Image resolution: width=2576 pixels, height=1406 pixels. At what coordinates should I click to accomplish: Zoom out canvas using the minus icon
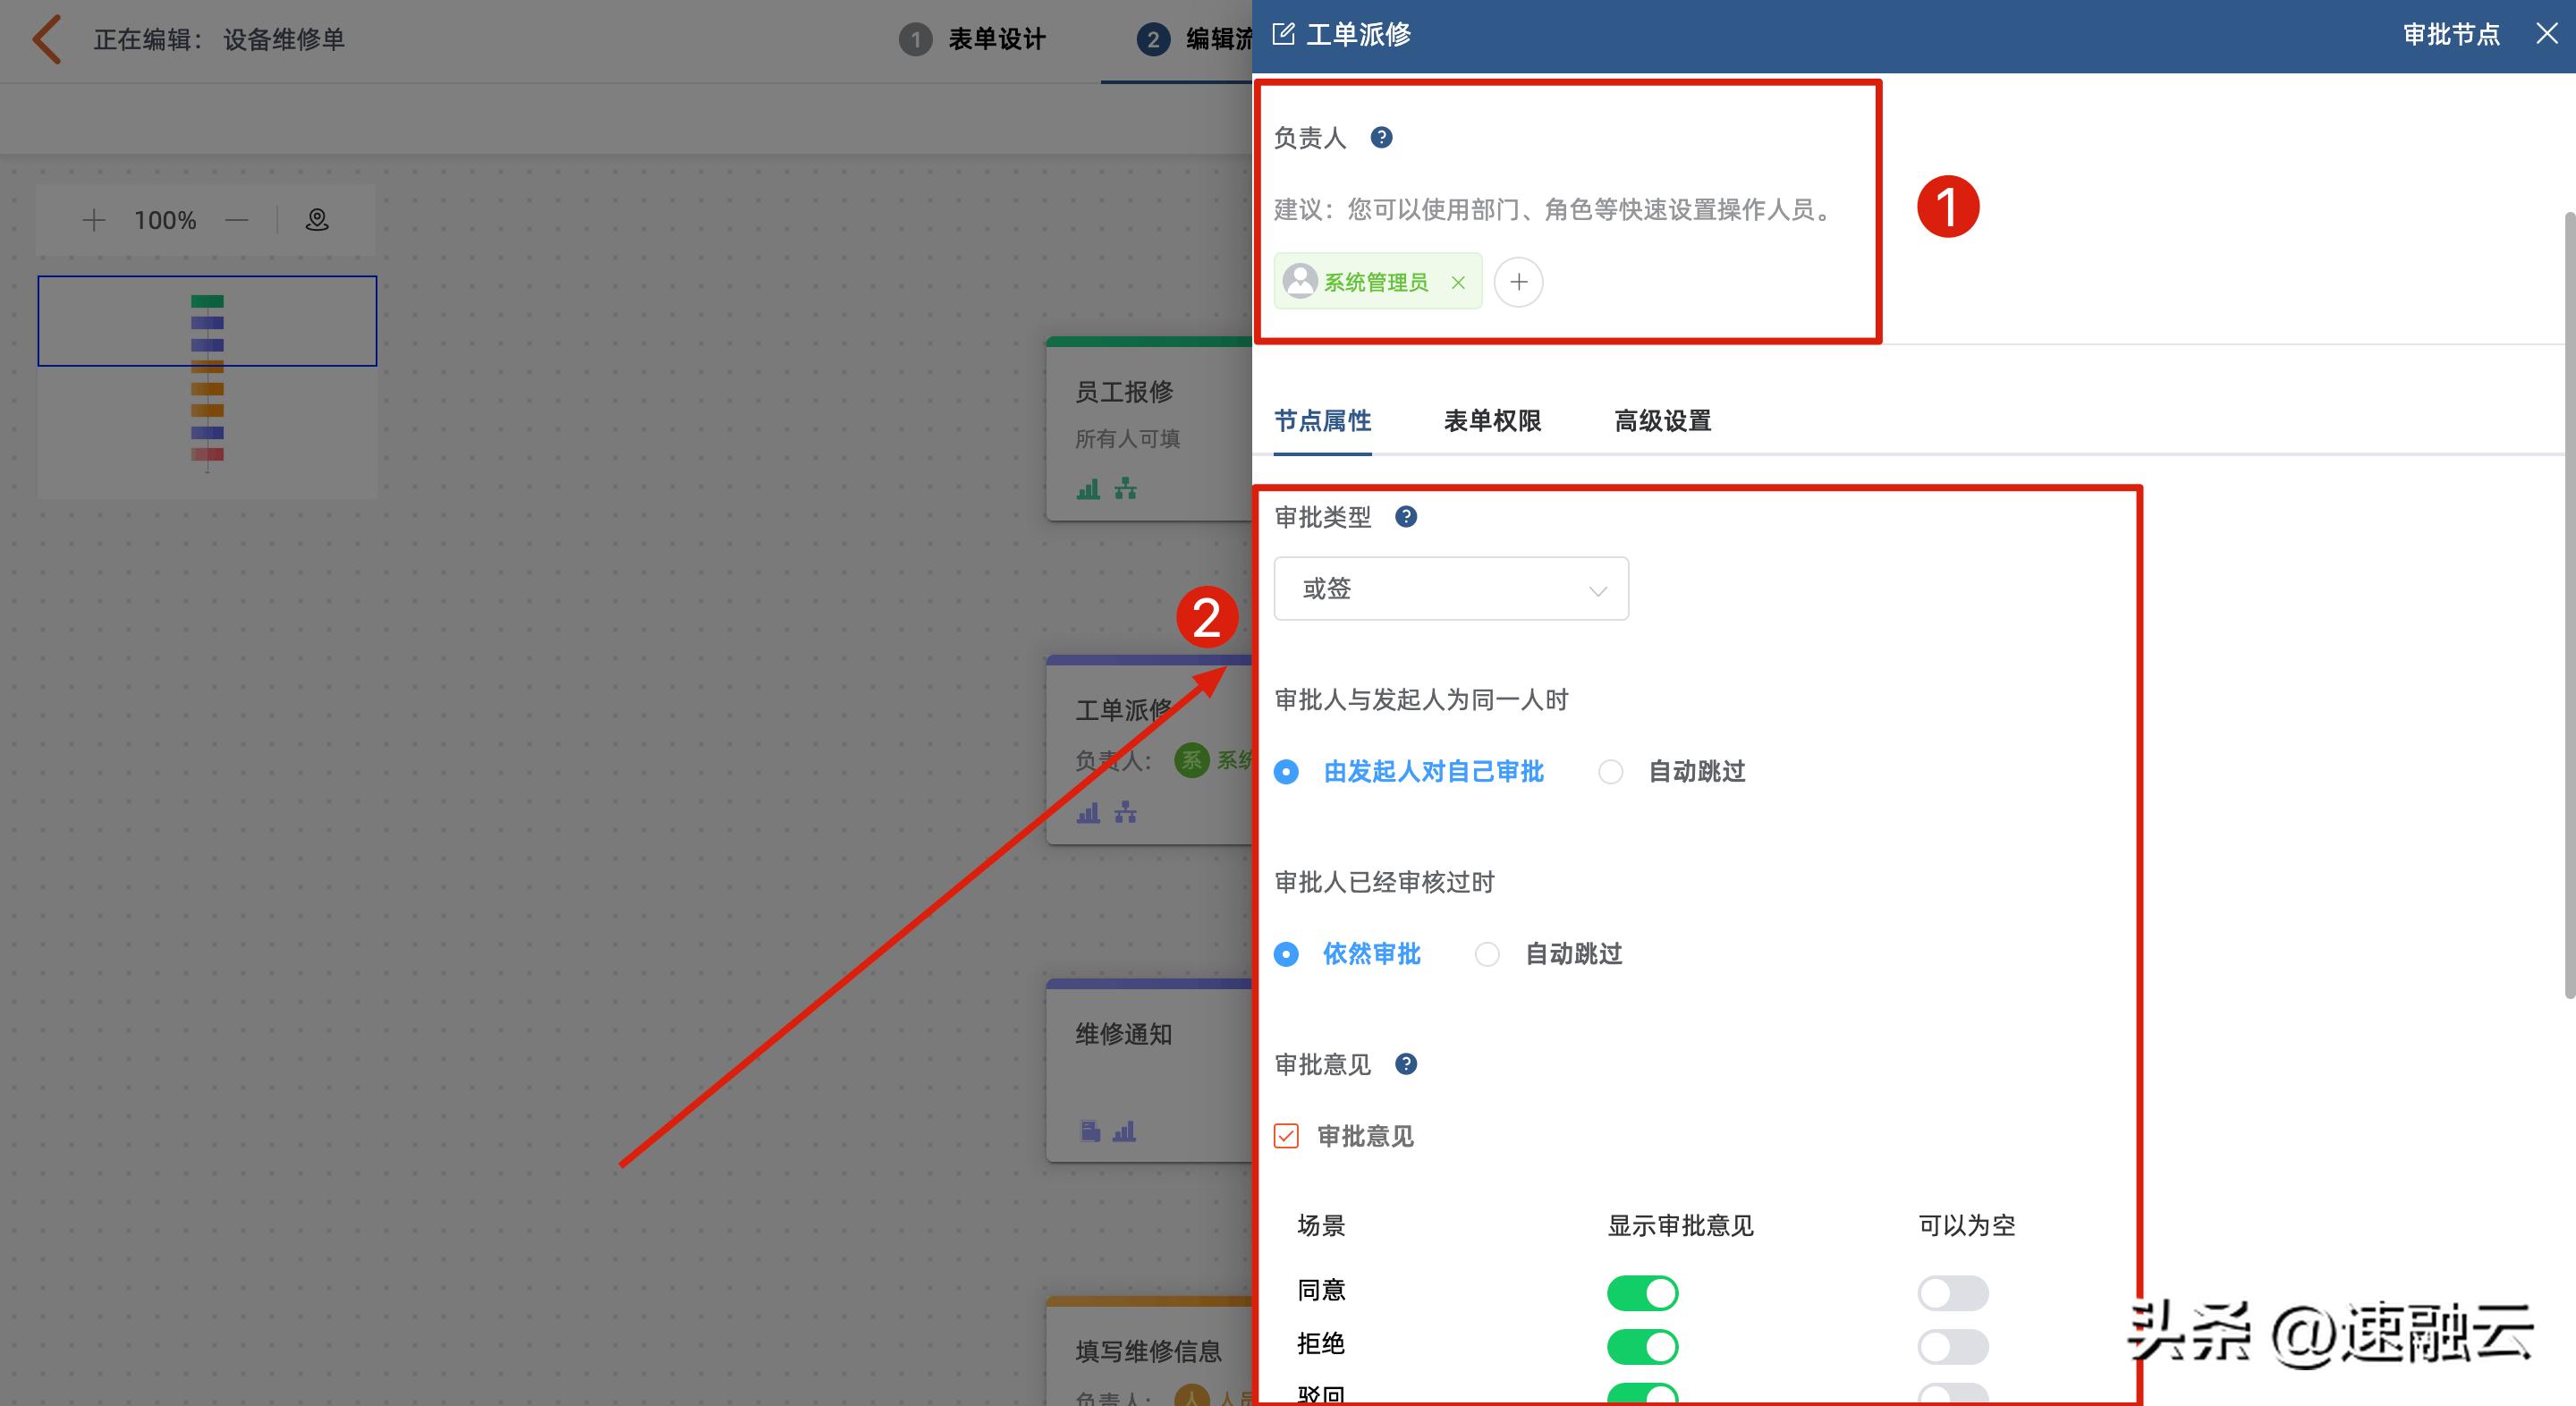click(236, 220)
